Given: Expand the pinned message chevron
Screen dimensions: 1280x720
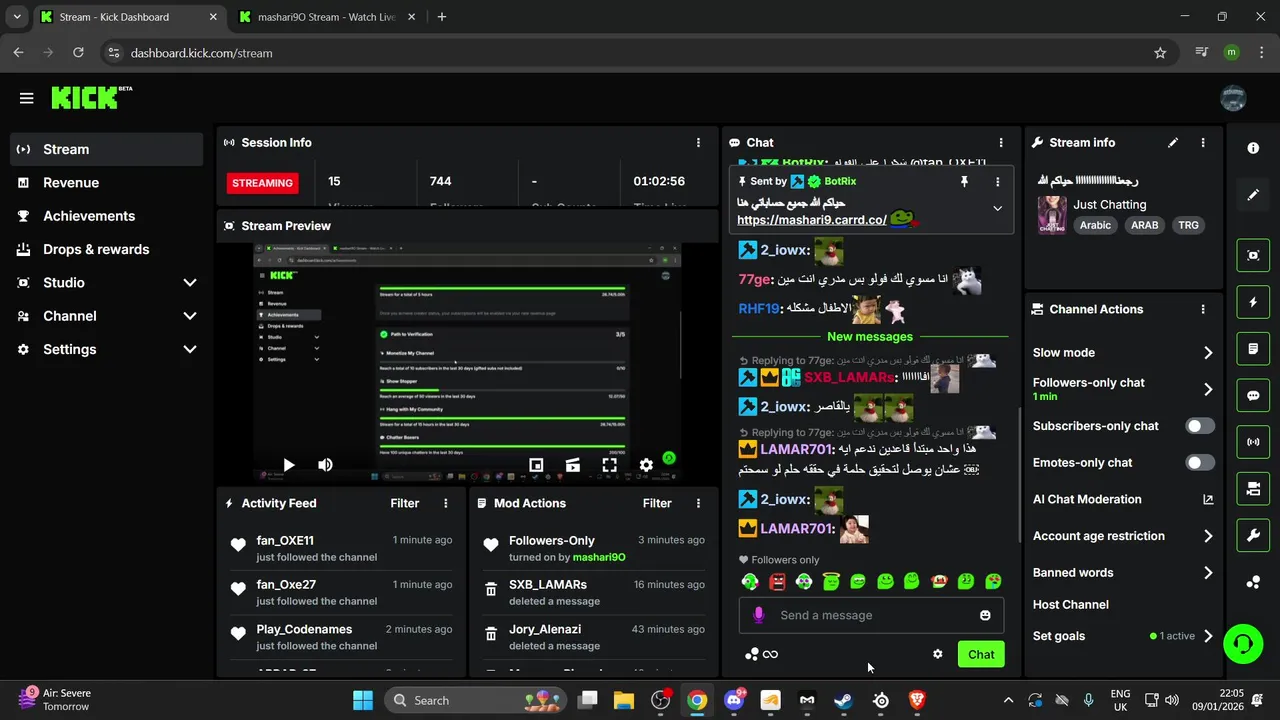Looking at the screenshot, I should pos(997,208).
